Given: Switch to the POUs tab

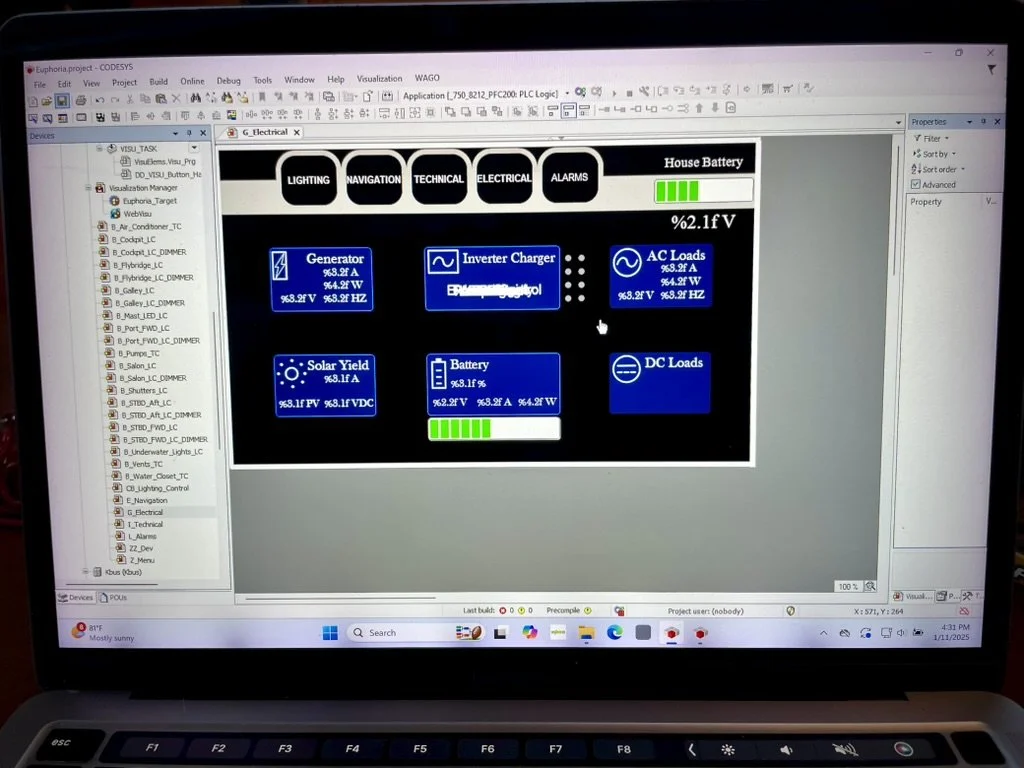Looking at the screenshot, I should point(113,597).
